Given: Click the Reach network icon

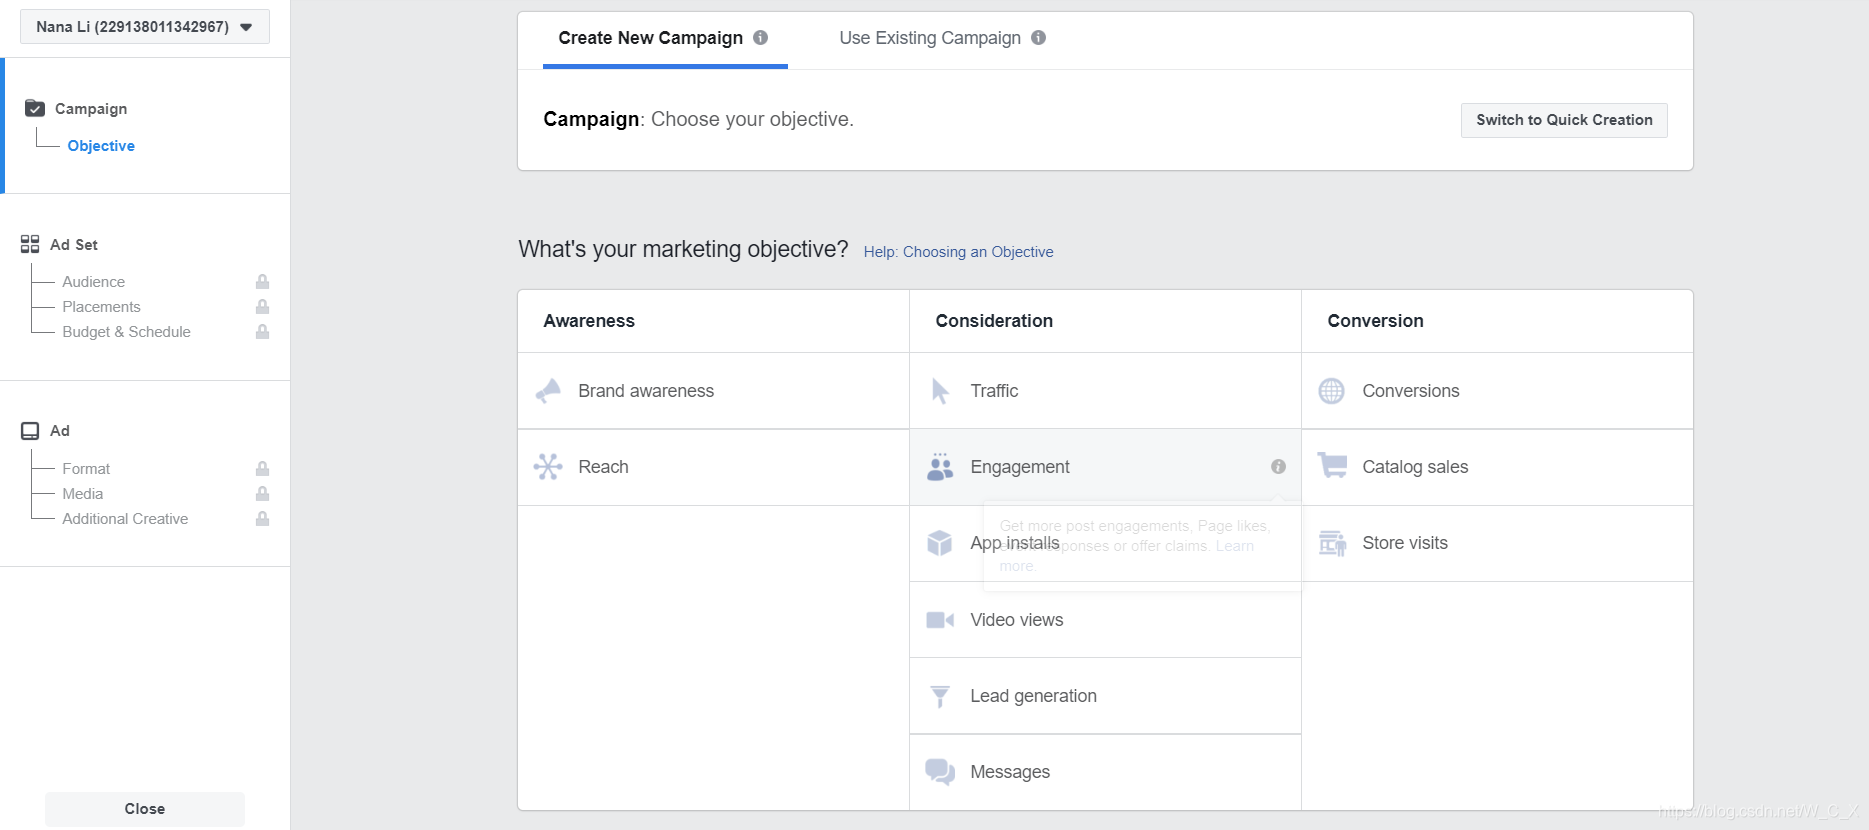Looking at the screenshot, I should coord(548,467).
